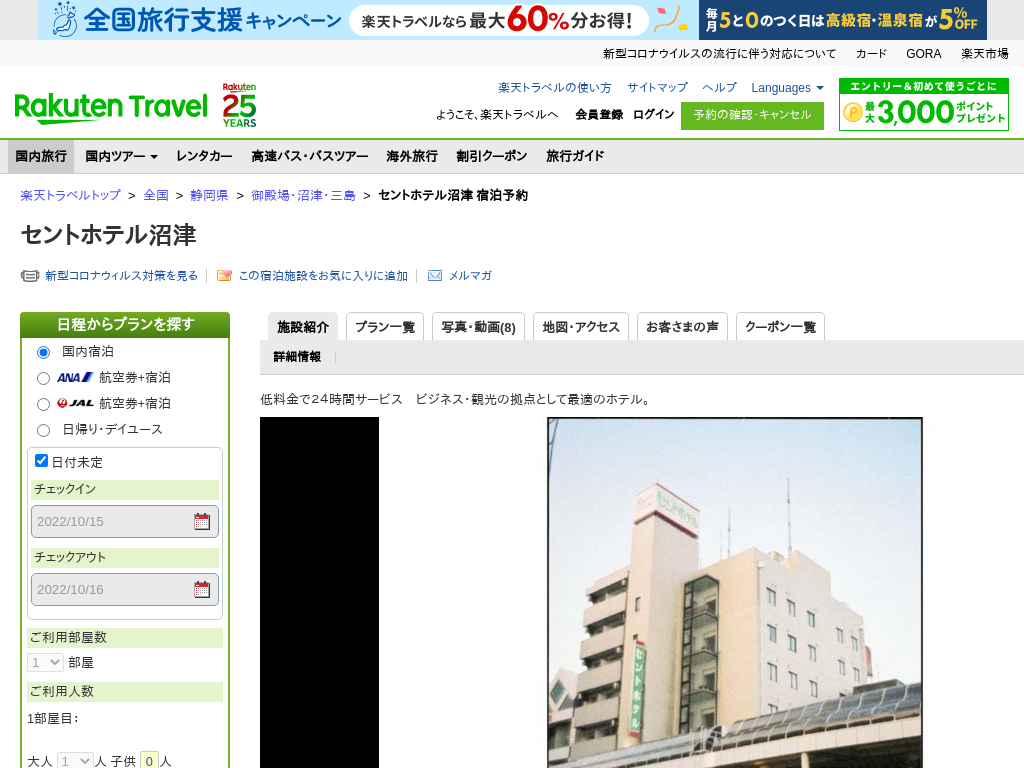Open the ヘルプ link

coord(719,88)
